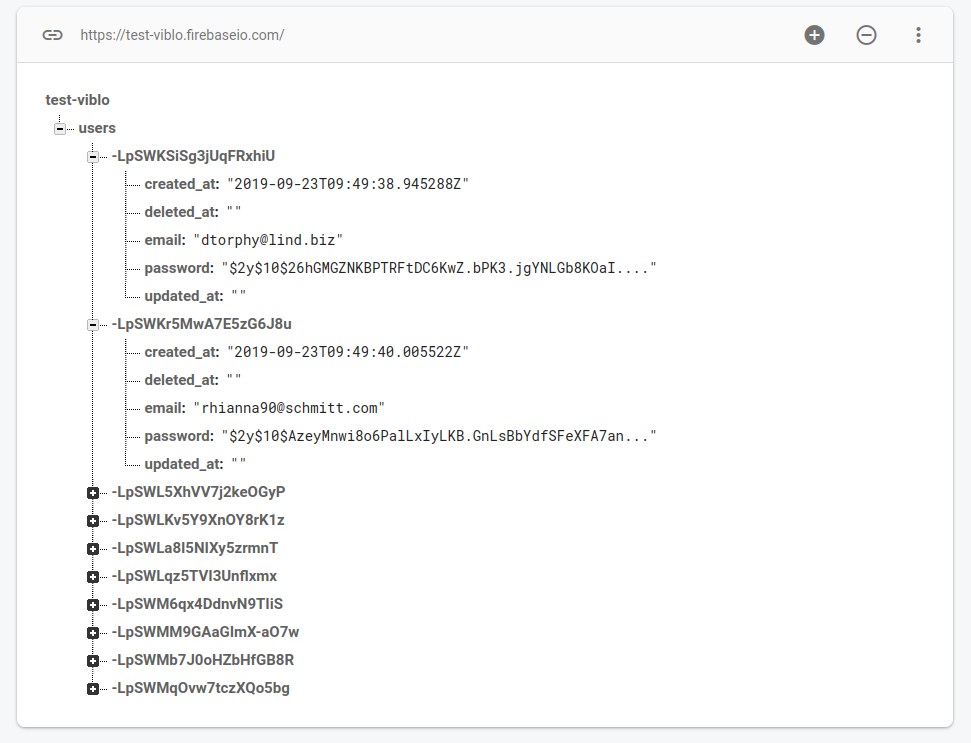
Task: Select the -LpSWLqz5TVI3Unflxmx key label
Action: point(194,576)
